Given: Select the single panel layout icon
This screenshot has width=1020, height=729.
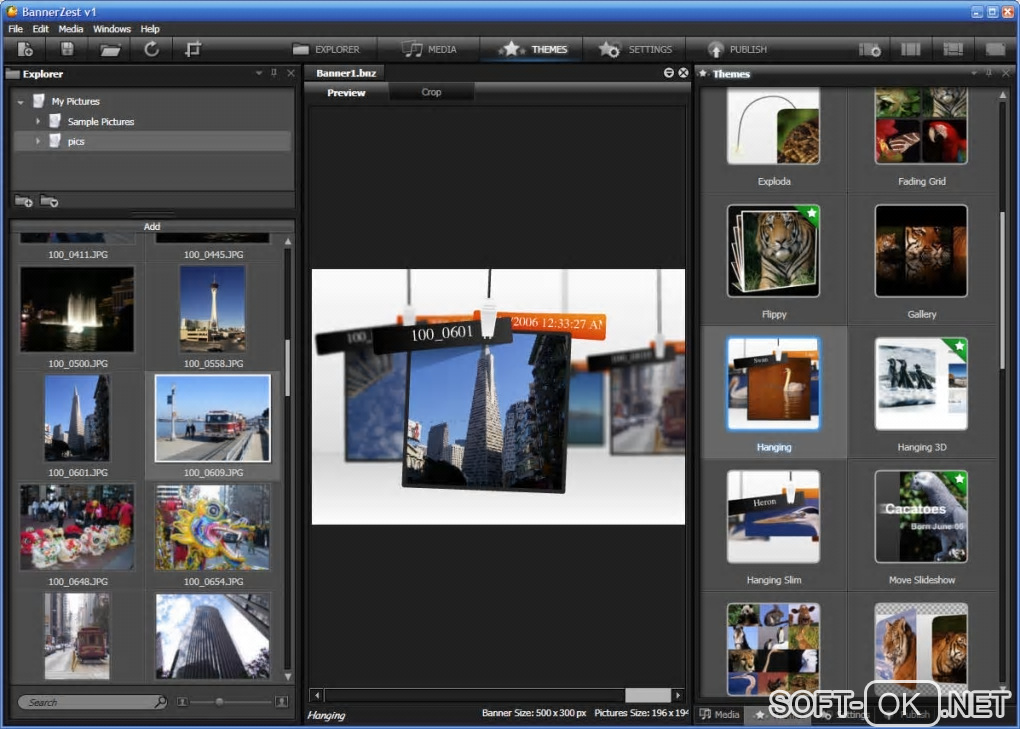Looking at the screenshot, I should (995, 49).
